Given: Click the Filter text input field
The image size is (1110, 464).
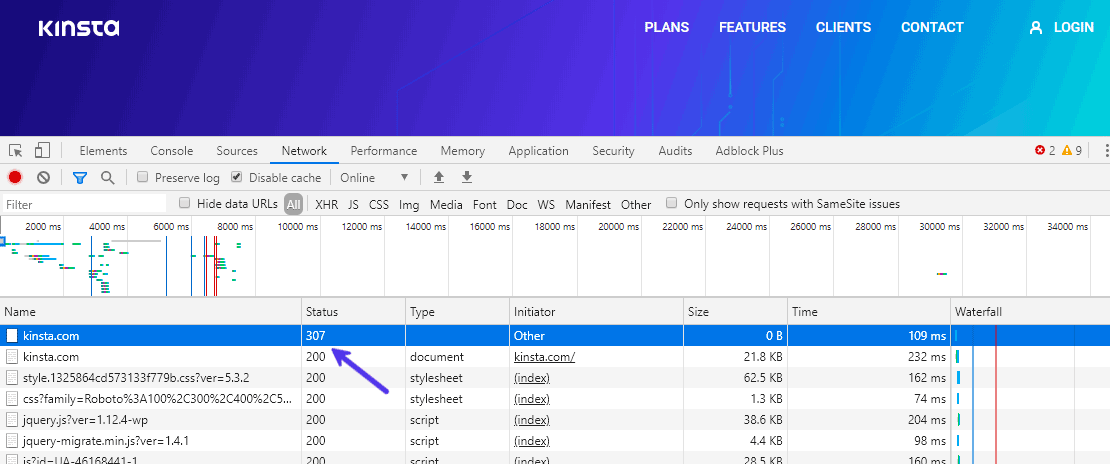Looking at the screenshot, I should pos(85,204).
